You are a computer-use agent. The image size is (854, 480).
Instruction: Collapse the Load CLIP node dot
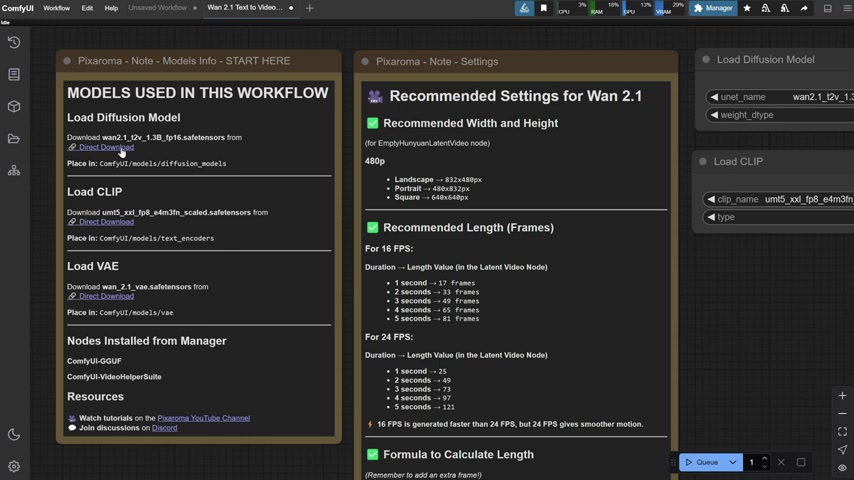703,161
